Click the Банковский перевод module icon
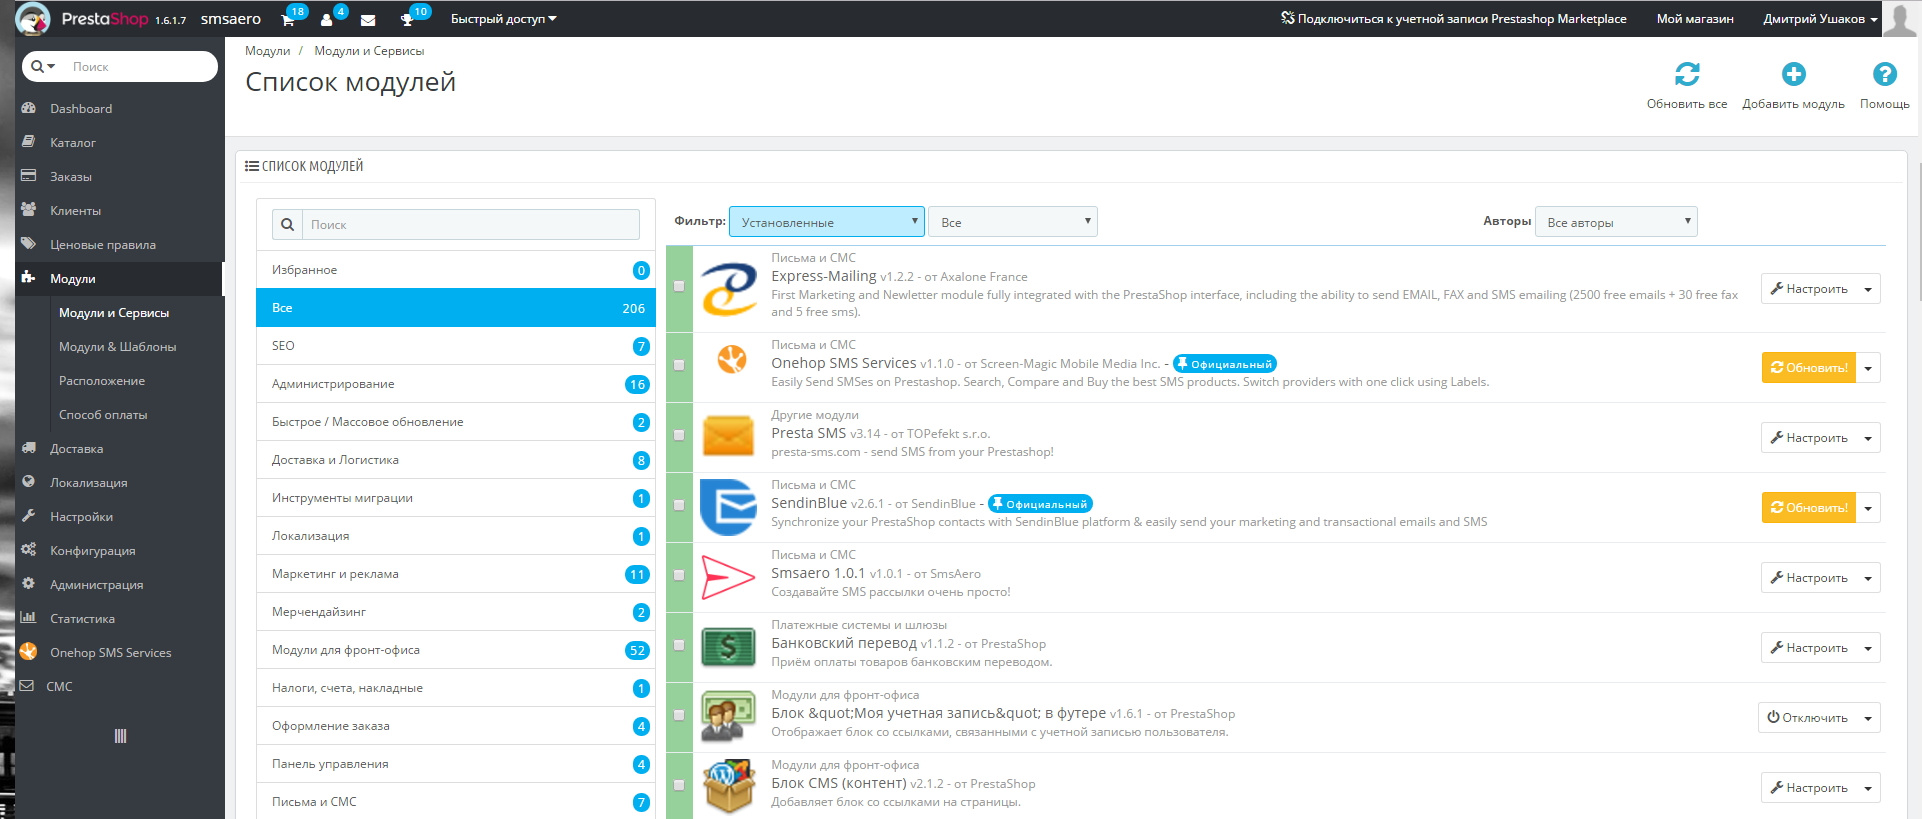1922x819 pixels. 728,647
